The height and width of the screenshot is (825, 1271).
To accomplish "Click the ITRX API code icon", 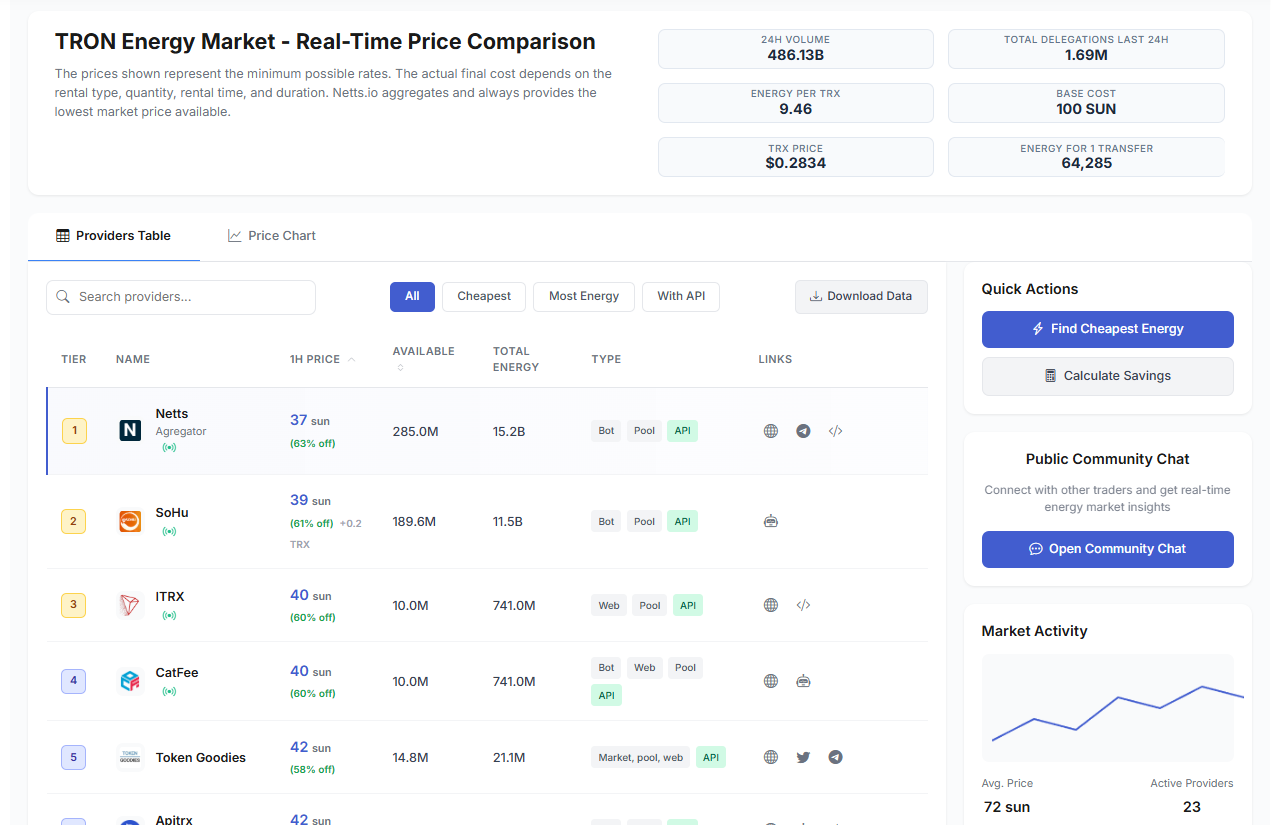I will tap(803, 605).
